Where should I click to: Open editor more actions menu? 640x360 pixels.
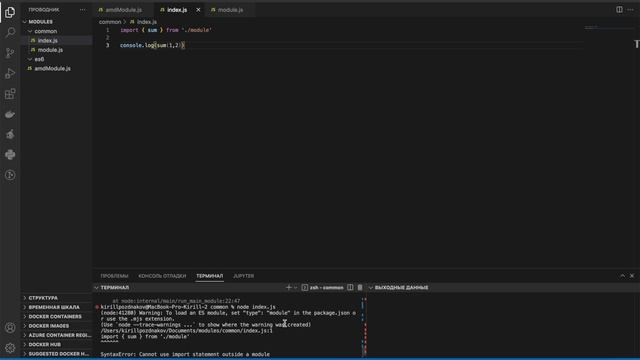(x=631, y=9)
